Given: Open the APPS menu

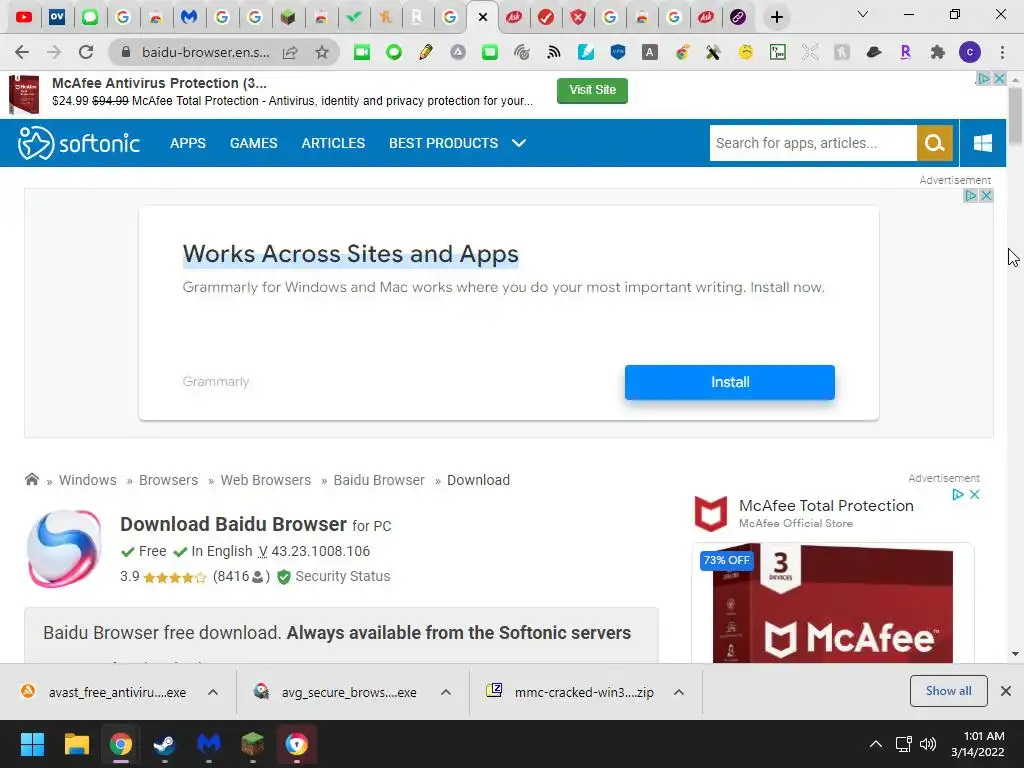Looking at the screenshot, I should pos(187,143).
